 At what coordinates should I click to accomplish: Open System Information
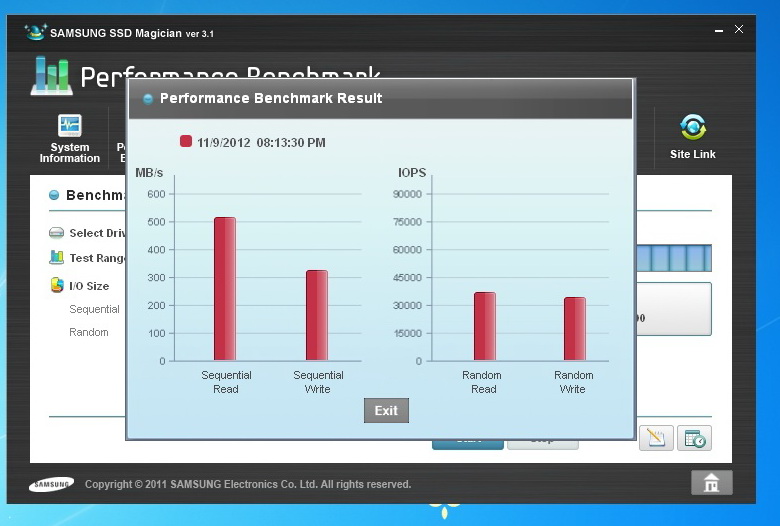click(x=70, y=138)
